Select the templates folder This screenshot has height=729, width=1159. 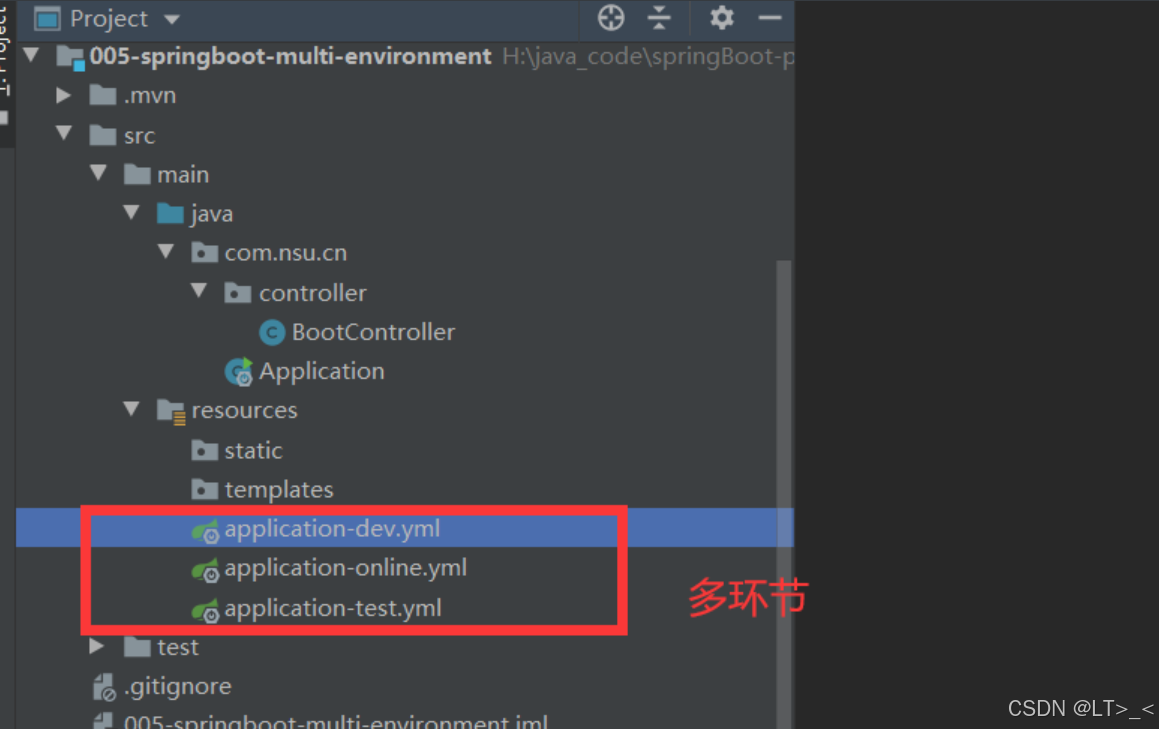[282, 489]
